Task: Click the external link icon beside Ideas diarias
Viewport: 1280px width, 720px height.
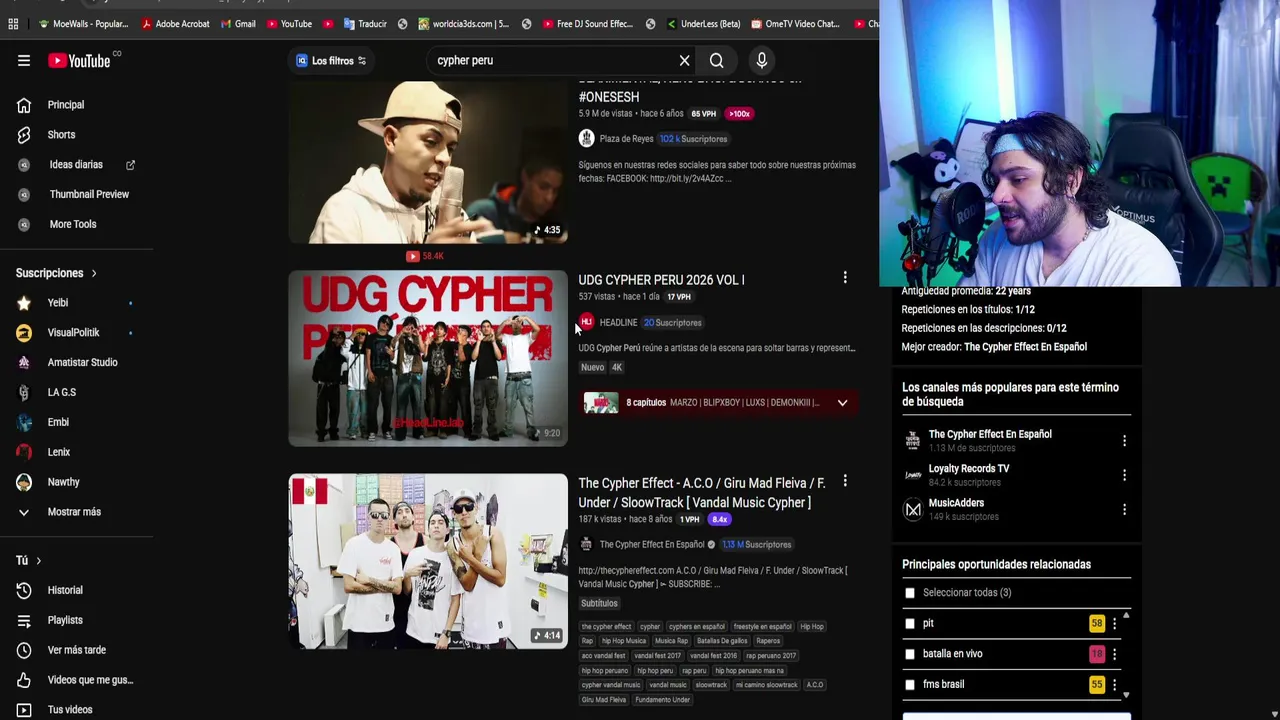Action: (x=130, y=165)
